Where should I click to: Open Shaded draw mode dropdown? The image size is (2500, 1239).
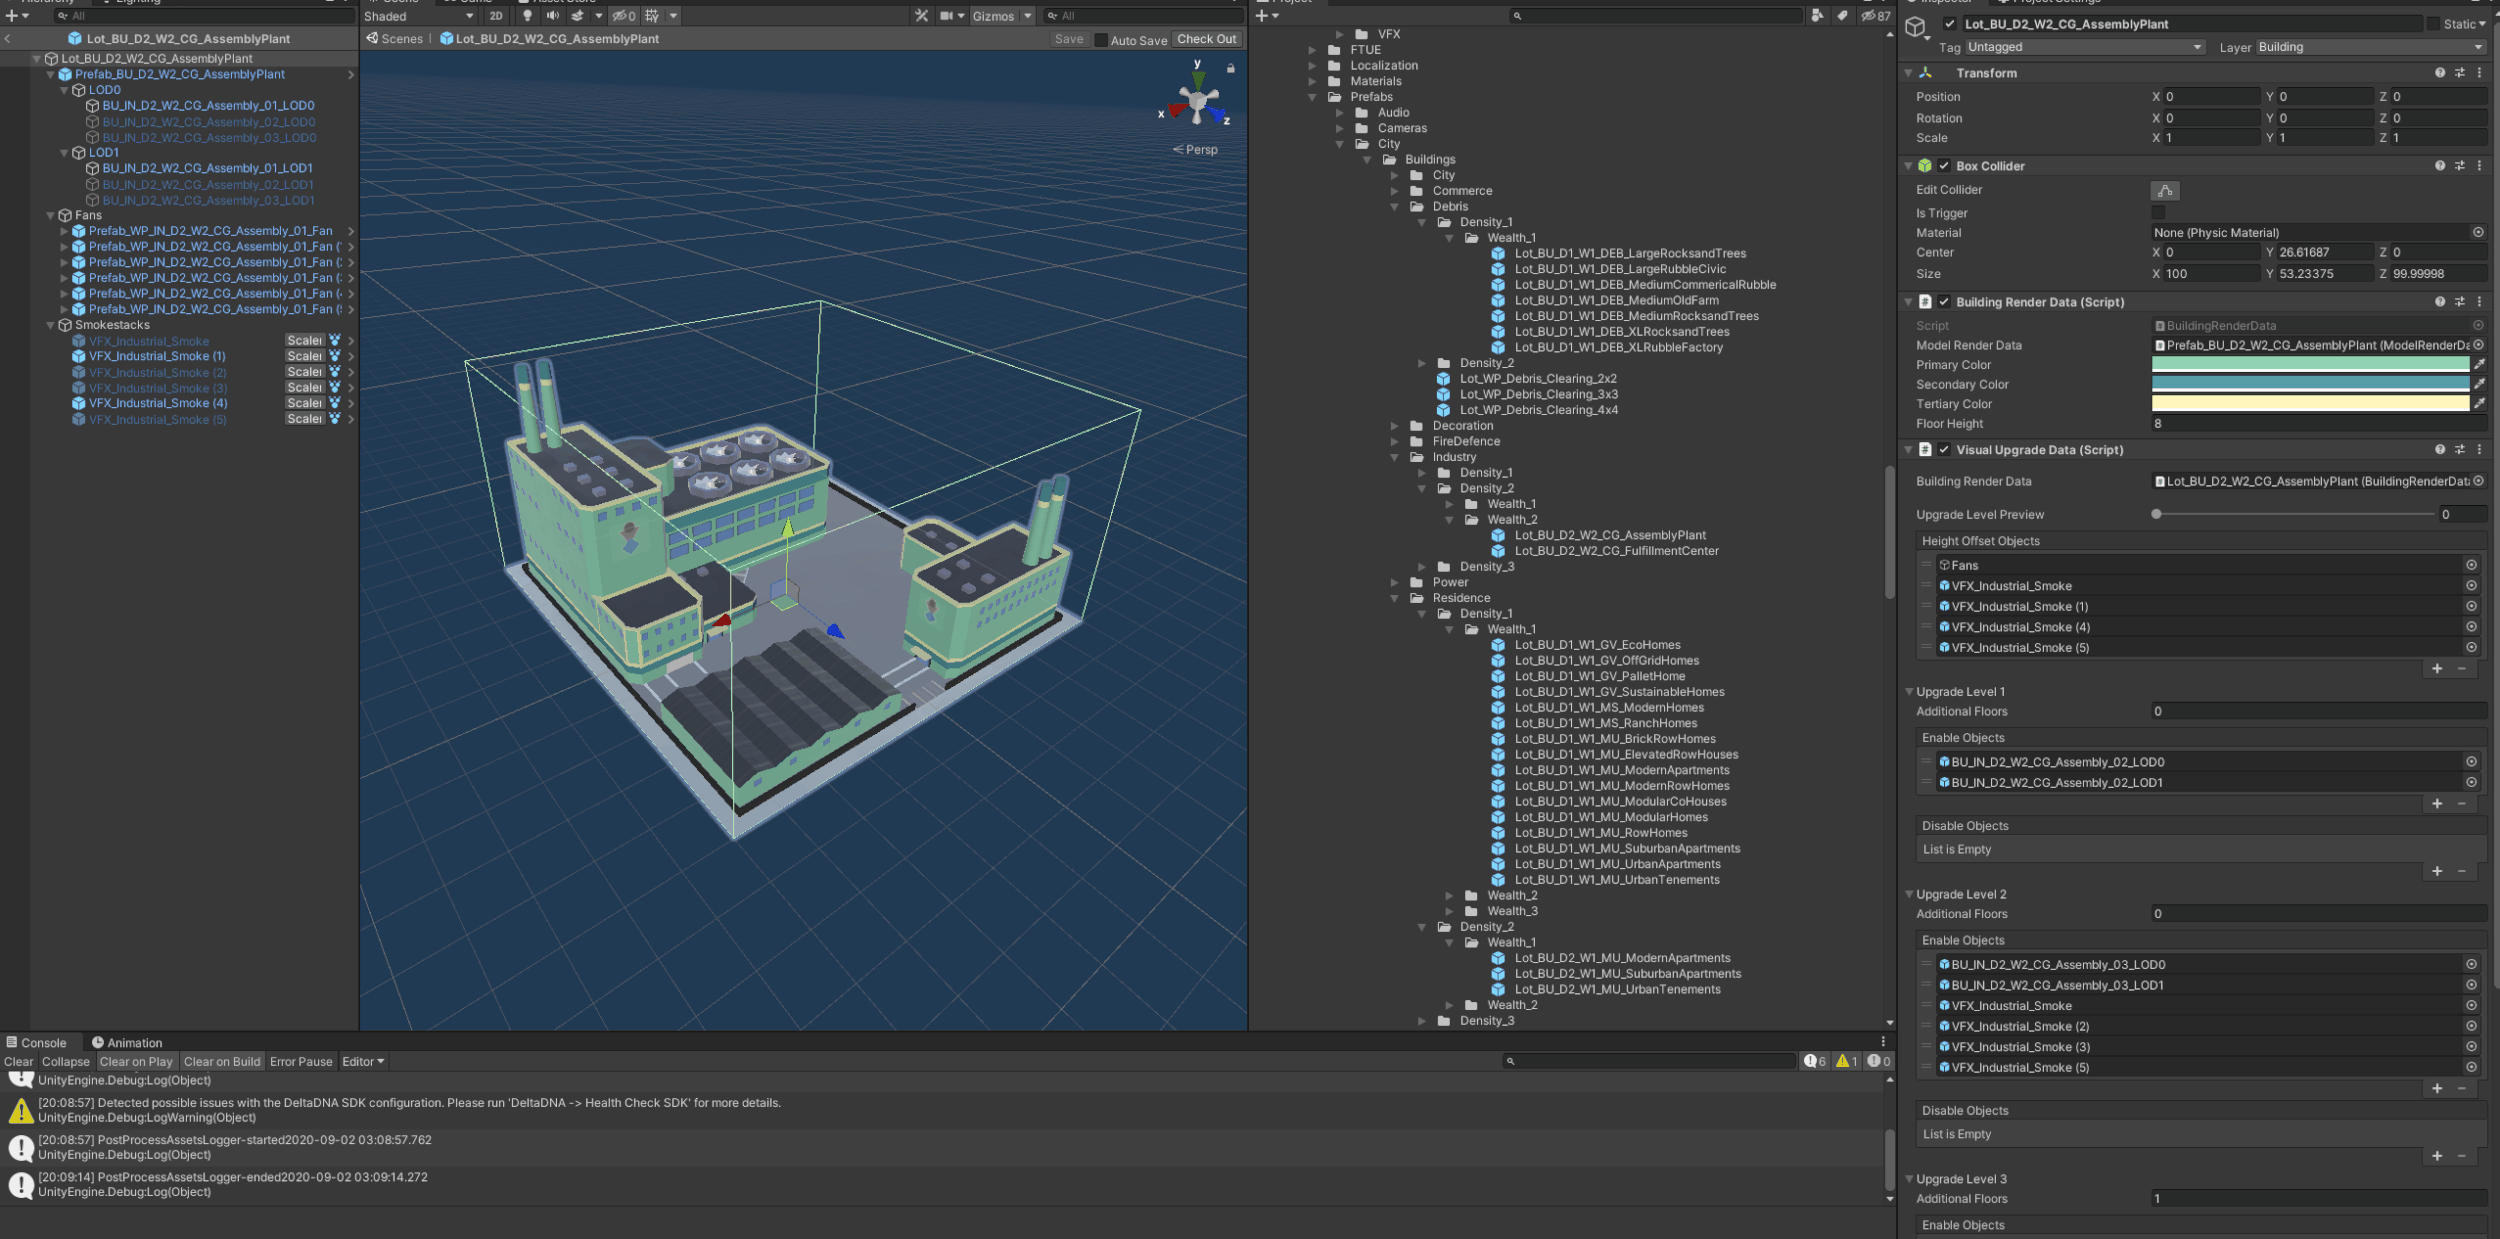point(418,16)
